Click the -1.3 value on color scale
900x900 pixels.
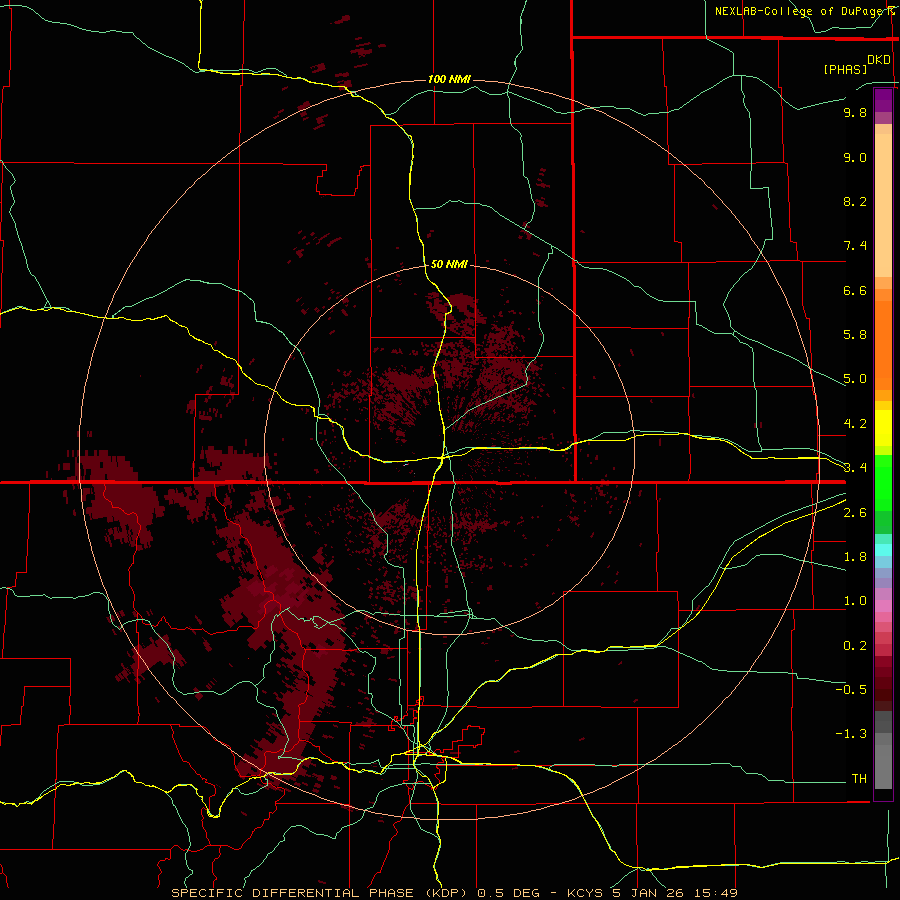[851, 734]
